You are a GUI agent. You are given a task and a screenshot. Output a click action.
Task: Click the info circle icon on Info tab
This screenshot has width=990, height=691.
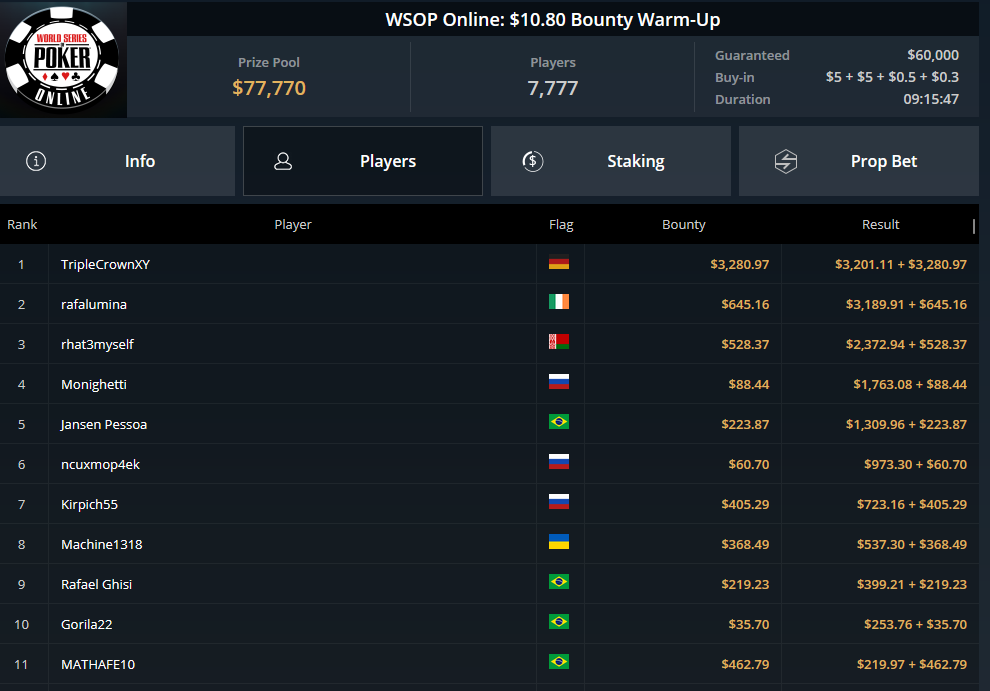coord(36,161)
